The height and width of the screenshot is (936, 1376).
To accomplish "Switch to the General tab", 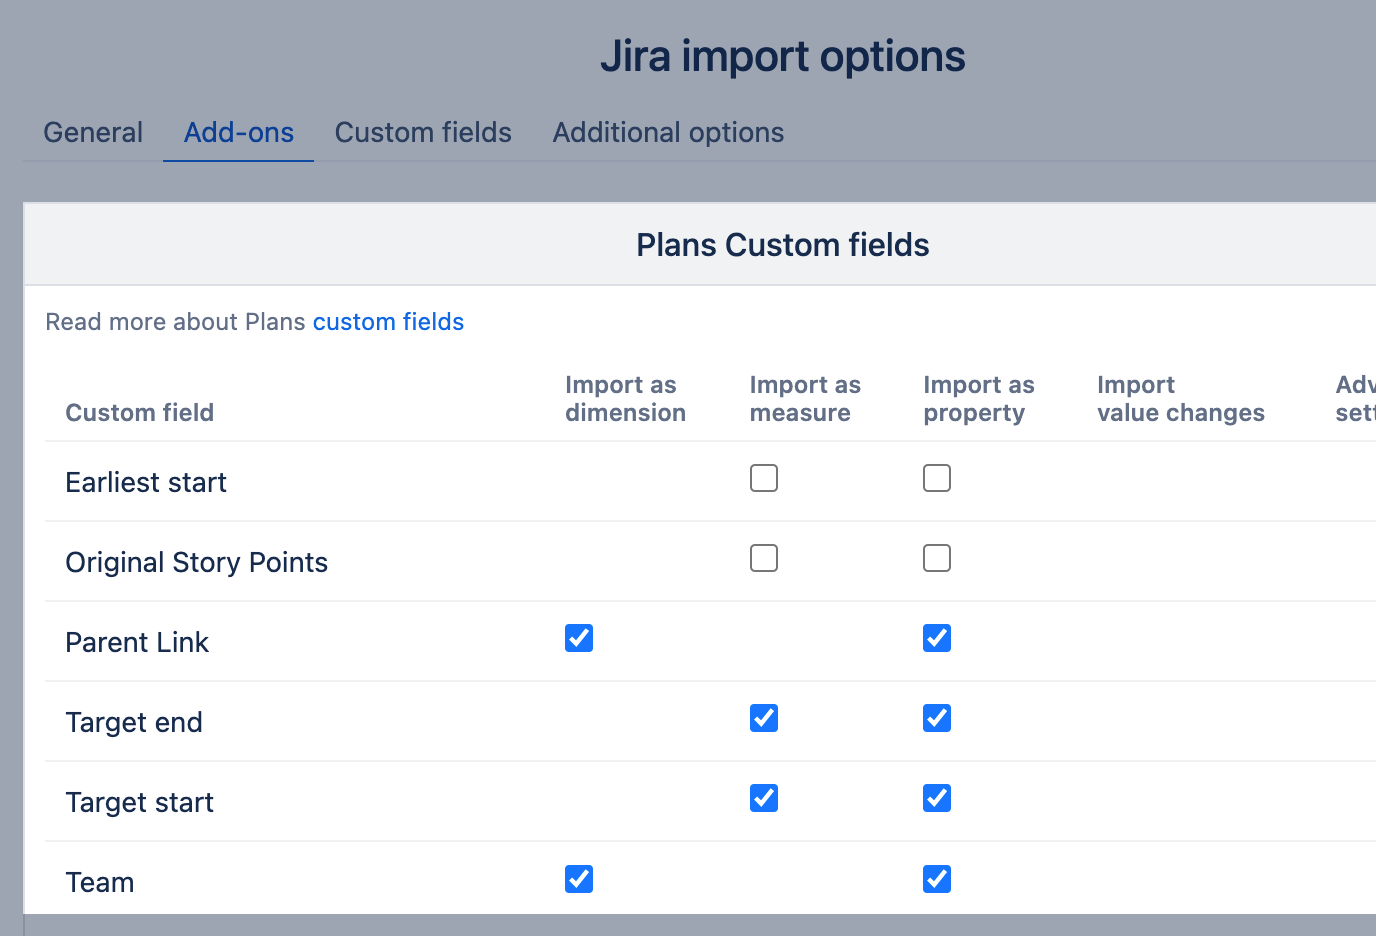I will tap(93, 133).
